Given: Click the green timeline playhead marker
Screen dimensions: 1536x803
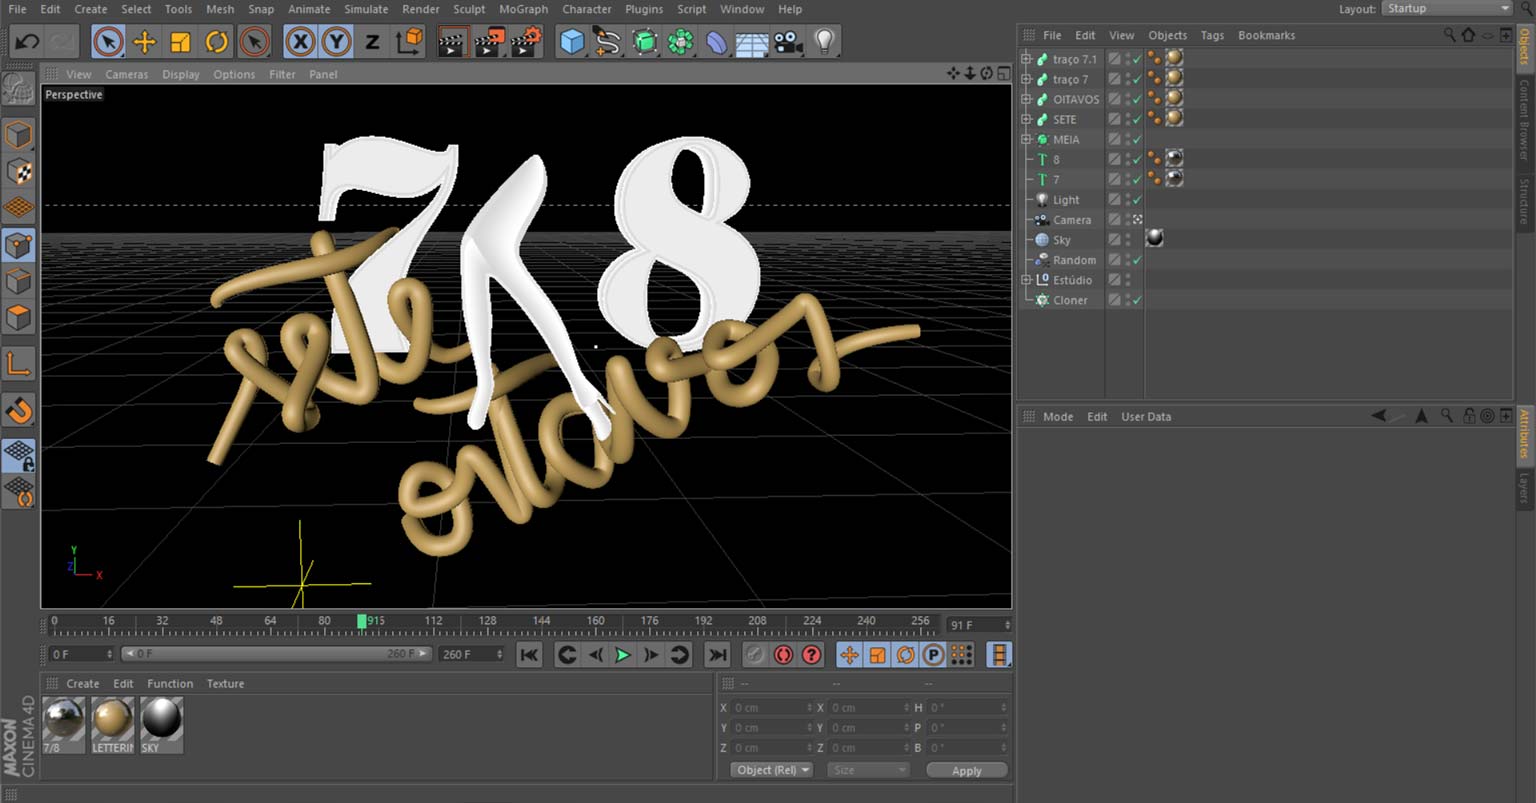Looking at the screenshot, I should (362, 621).
